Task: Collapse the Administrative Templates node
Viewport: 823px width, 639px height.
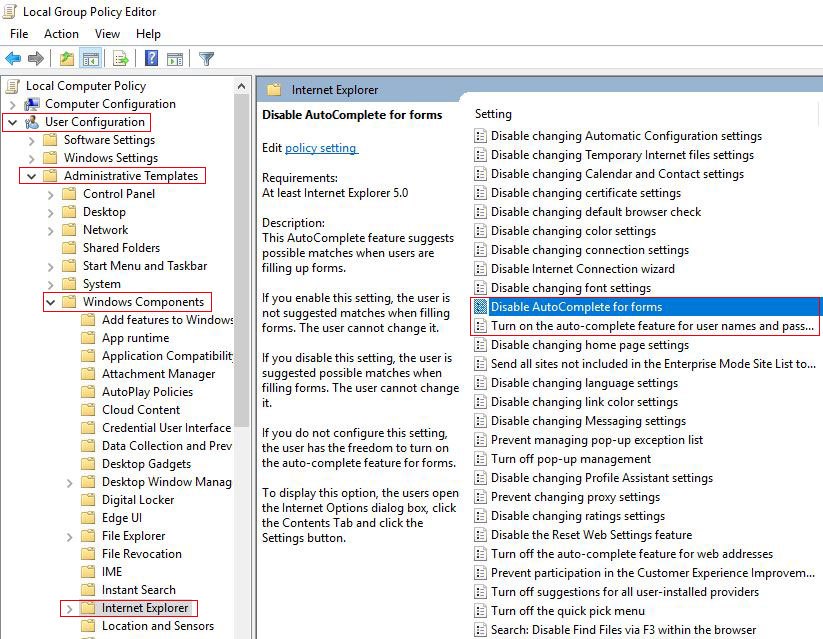Action: pyautogui.click(x=31, y=176)
